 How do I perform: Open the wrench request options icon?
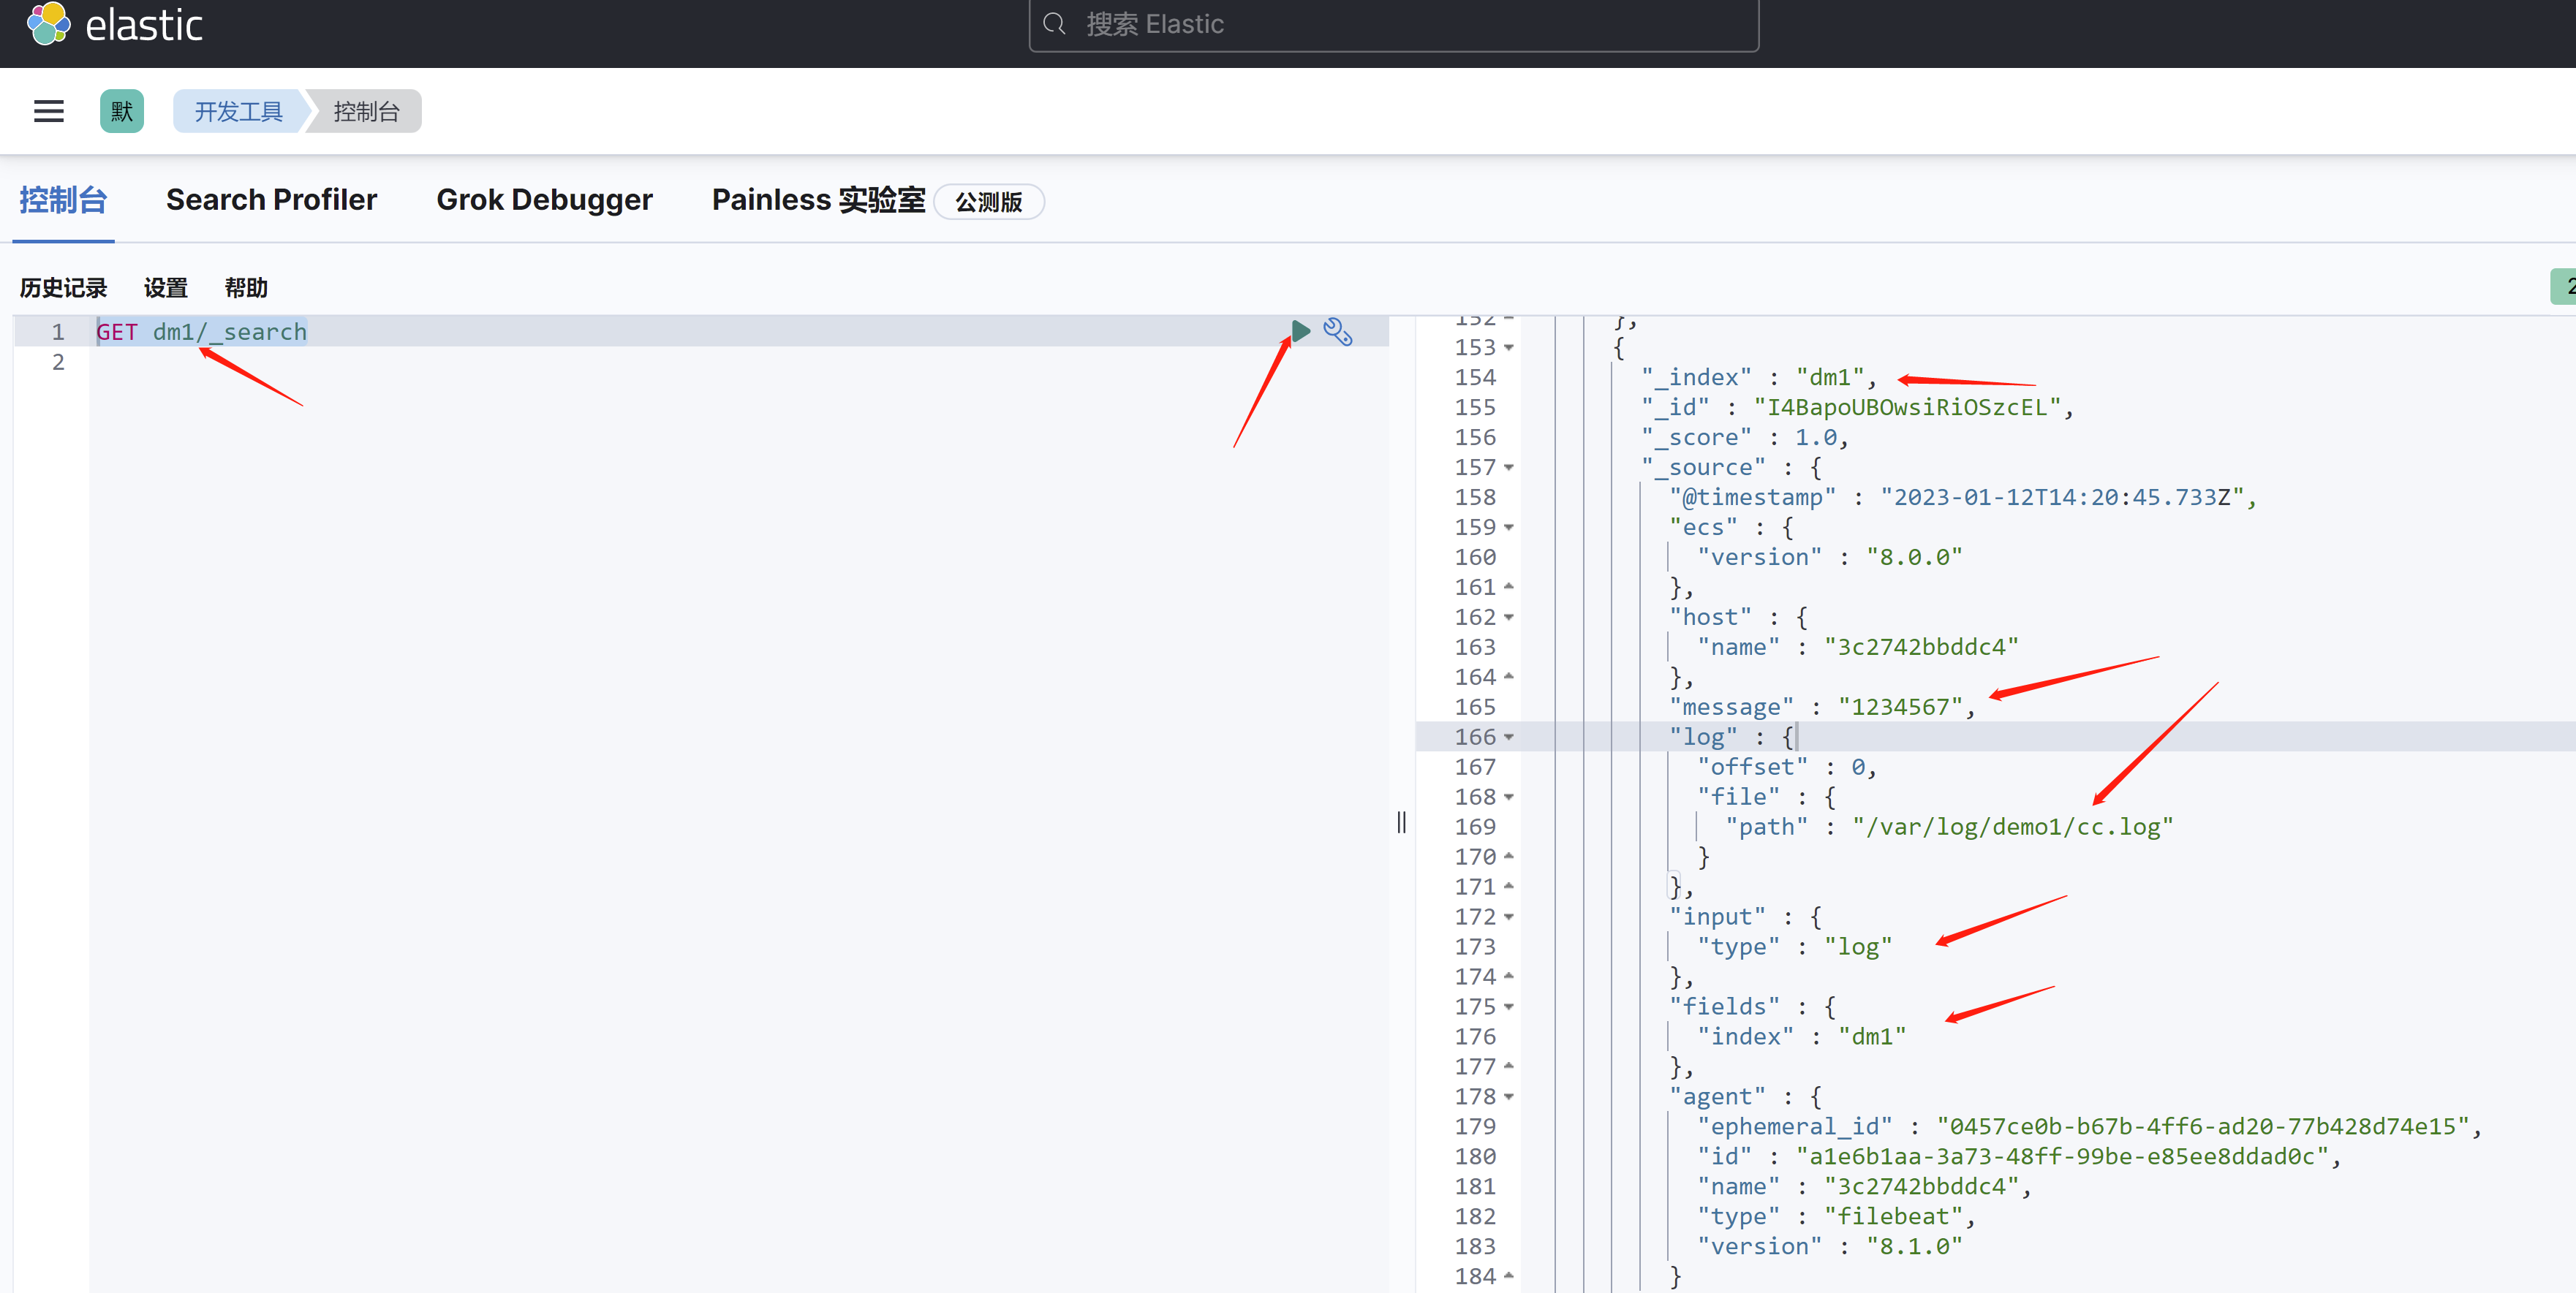click(1337, 332)
